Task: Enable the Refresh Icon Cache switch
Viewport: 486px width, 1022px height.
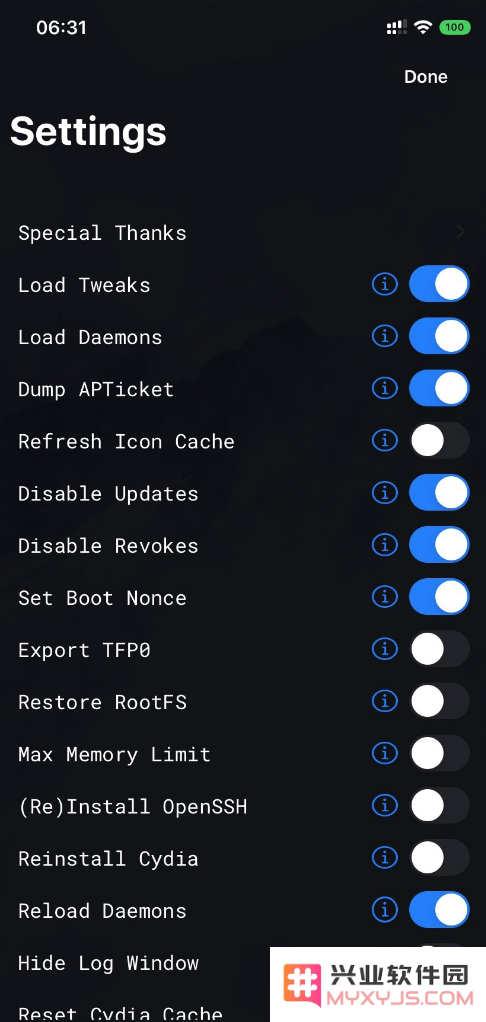Action: click(439, 441)
